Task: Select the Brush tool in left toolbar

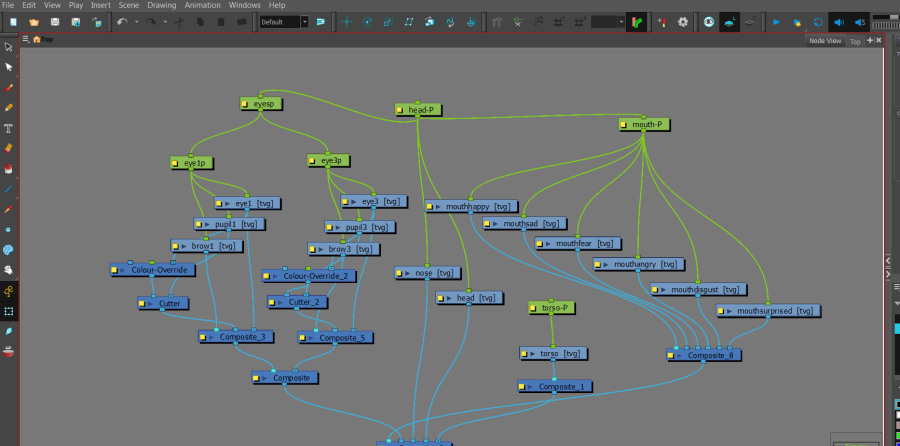Action: 9,88
